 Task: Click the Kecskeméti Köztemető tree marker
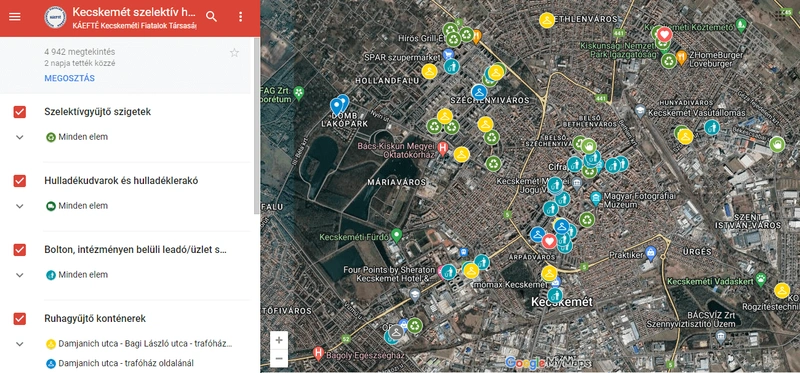tap(741, 24)
